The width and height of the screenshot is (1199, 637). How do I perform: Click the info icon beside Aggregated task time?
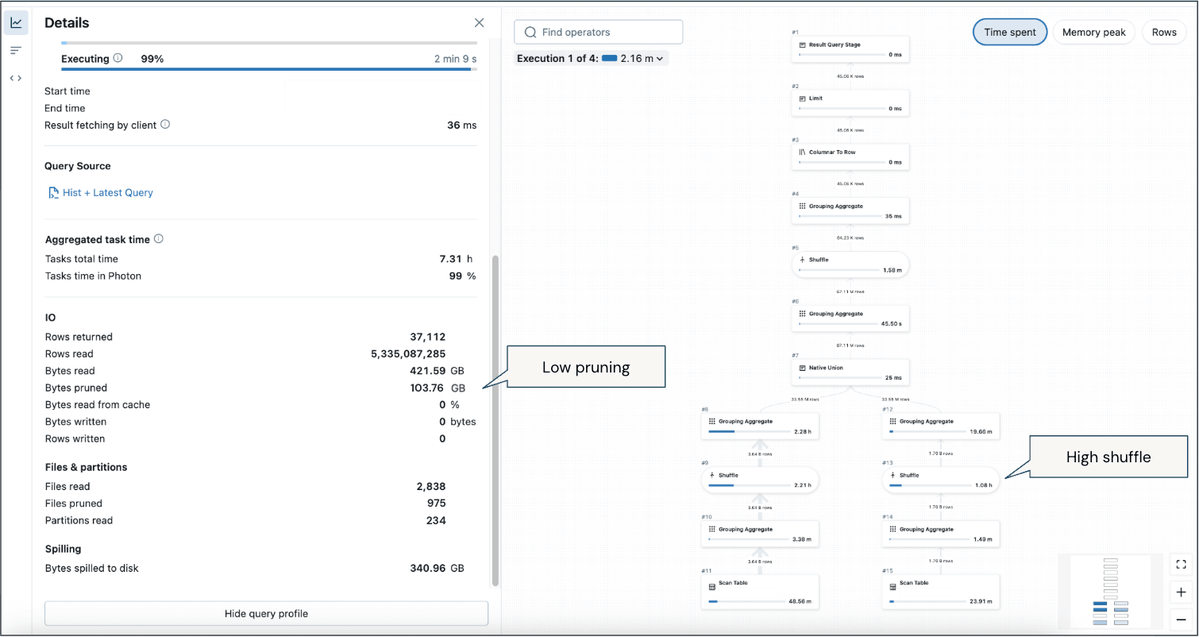point(158,239)
